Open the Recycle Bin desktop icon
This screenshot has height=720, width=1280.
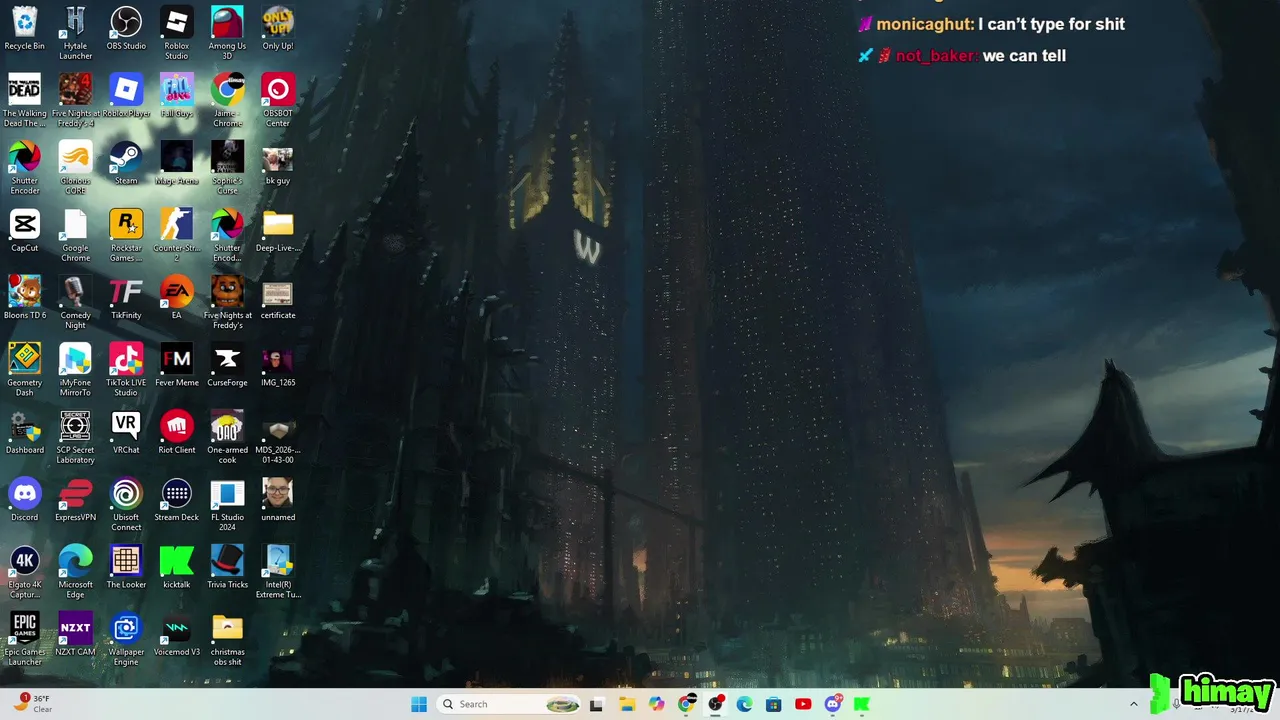coord(25,28)
